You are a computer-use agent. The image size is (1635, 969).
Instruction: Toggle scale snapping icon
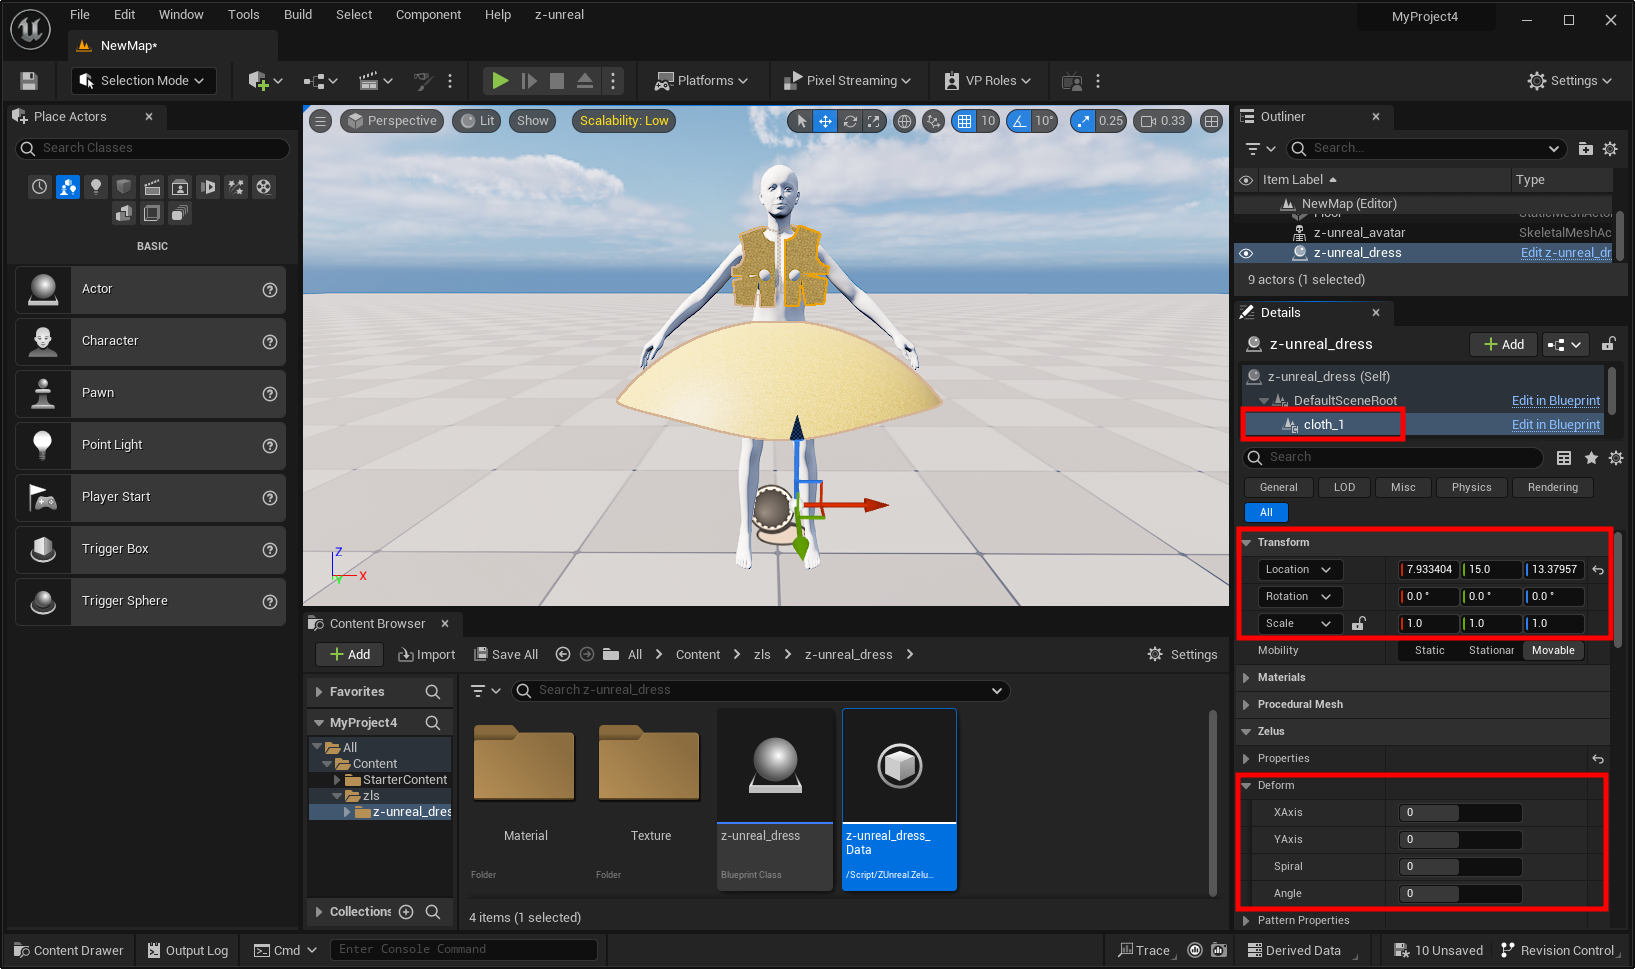[x=1083, y=121]
